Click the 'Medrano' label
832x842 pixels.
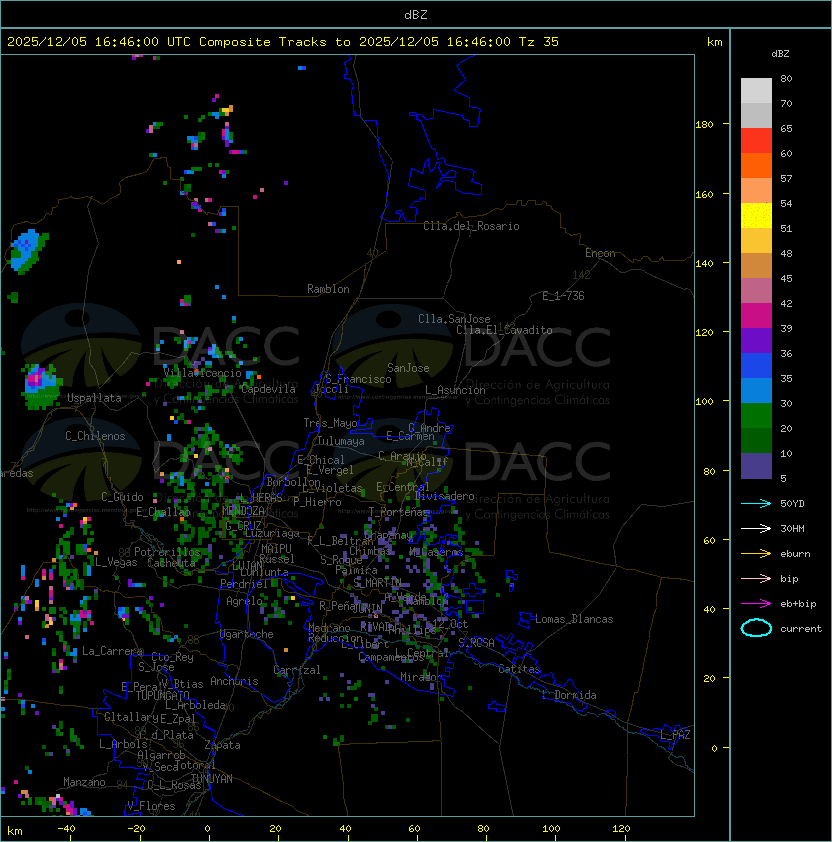click(329, 628)
